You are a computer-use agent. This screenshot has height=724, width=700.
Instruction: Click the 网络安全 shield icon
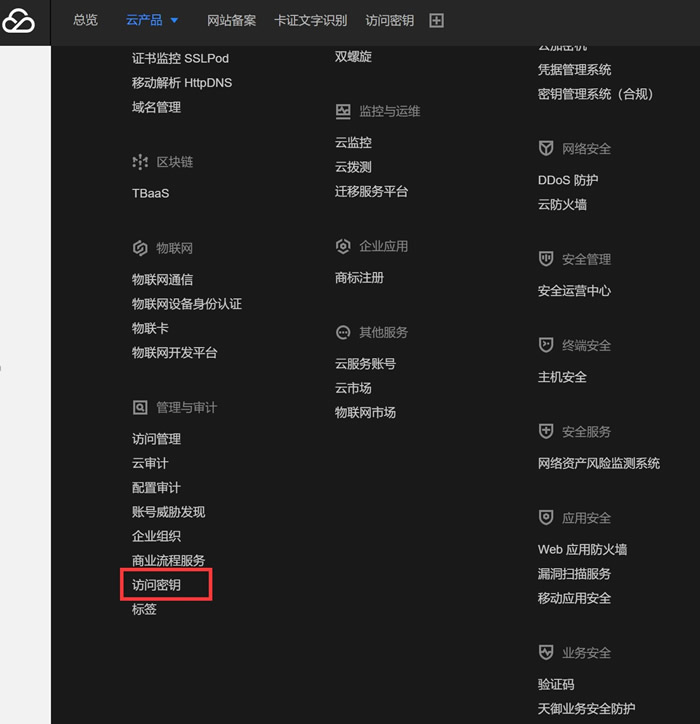coord(546,149)
